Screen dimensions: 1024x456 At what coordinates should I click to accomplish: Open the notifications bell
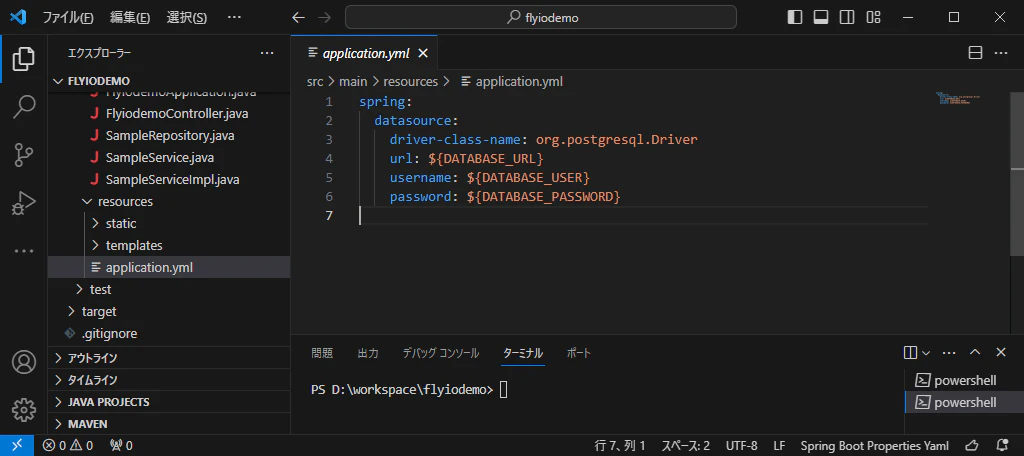click(x=1002, y=446)
